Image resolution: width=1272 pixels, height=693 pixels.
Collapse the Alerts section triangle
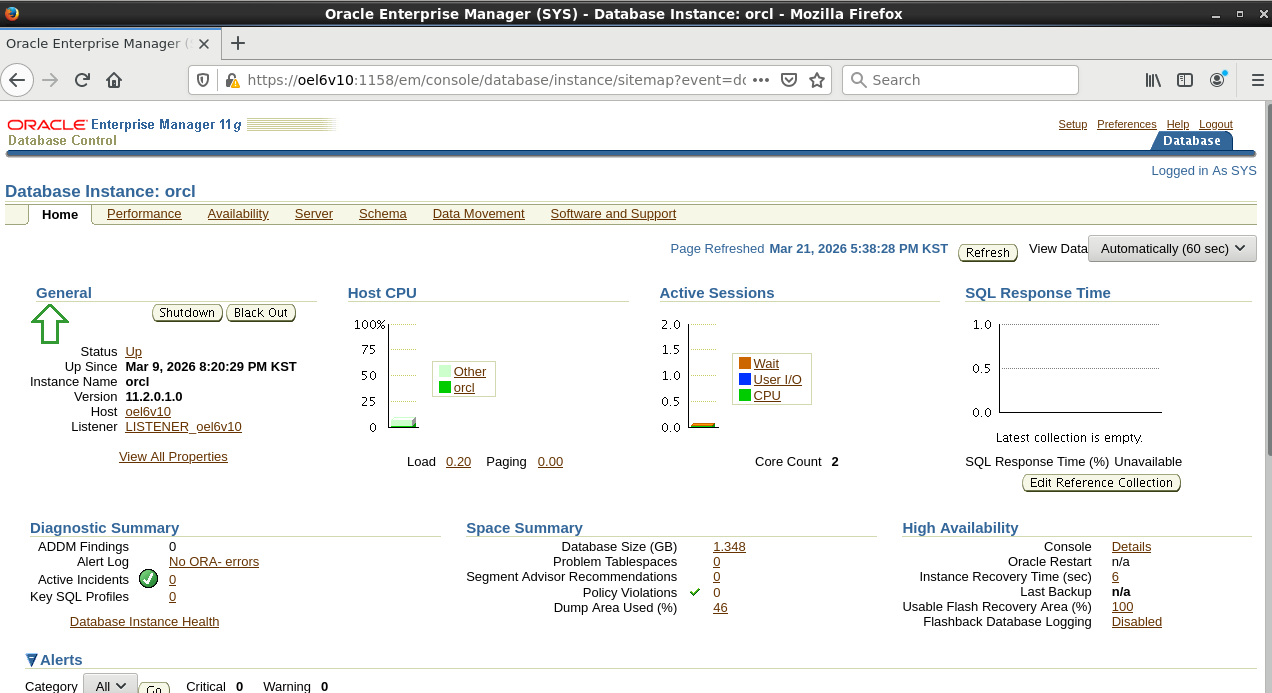pyautogui.click(x=32, y=660)
